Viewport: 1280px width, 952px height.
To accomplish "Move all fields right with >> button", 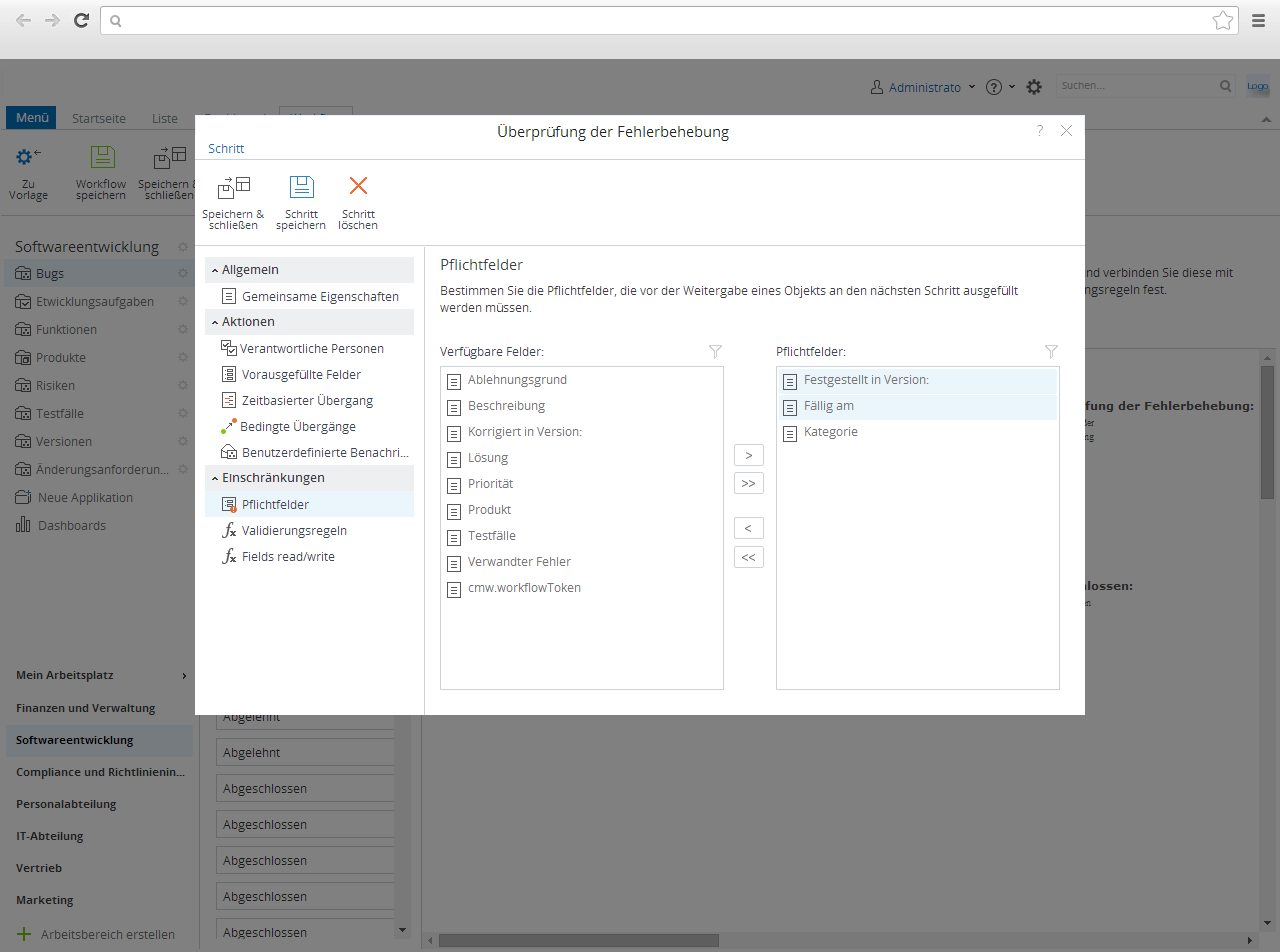I will pyautogui.click(x=749, y=483).
